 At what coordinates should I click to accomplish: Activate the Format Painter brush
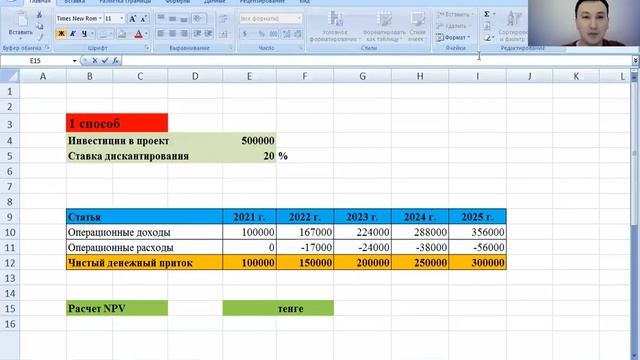coord(40,37)
